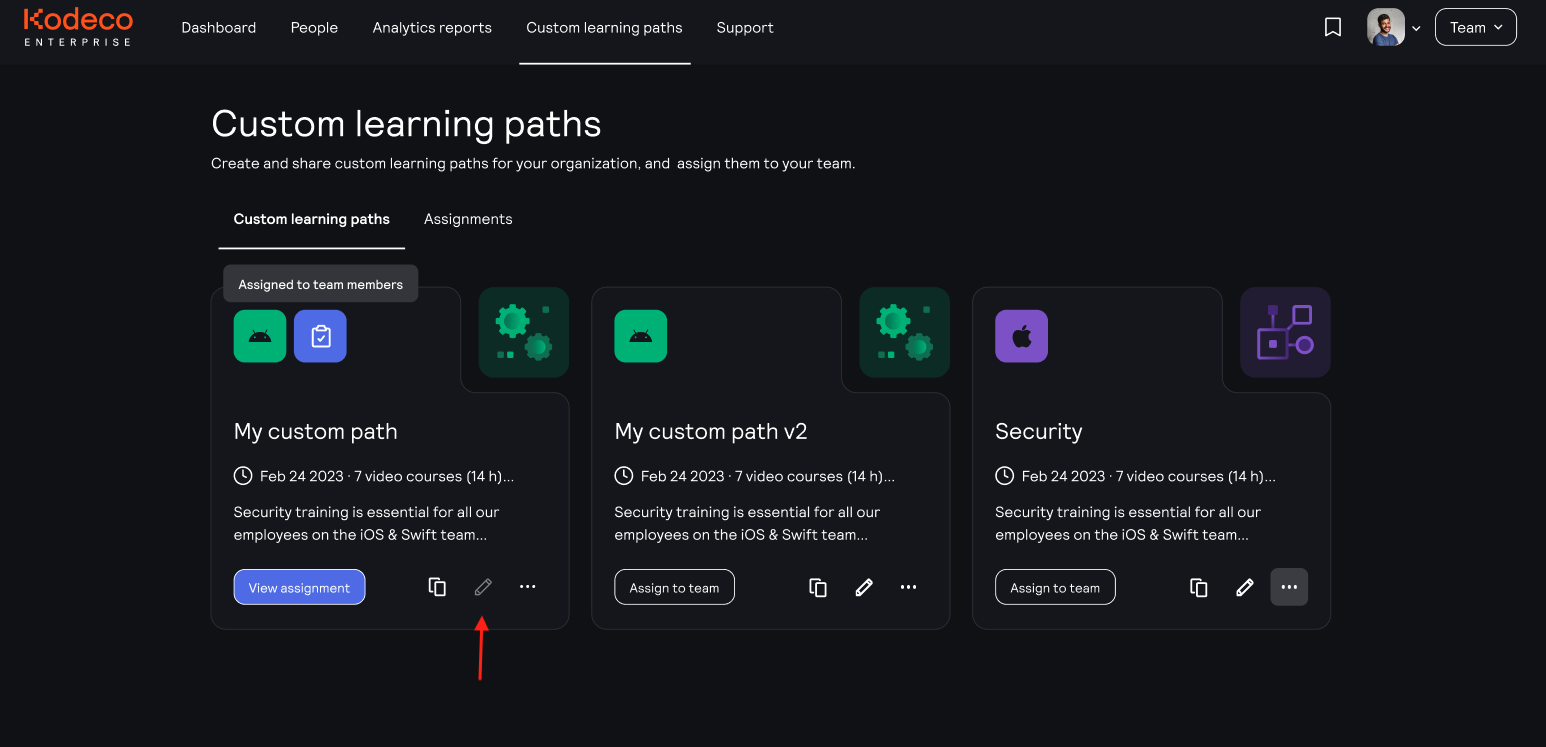Click the gear thumbnail beside My custom path v2
The width and height of the screenshot is (1546, 747).
(904, 332)
